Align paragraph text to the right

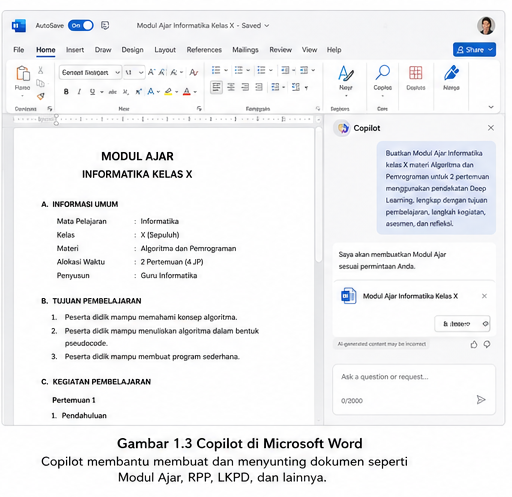tap(245, 87)
